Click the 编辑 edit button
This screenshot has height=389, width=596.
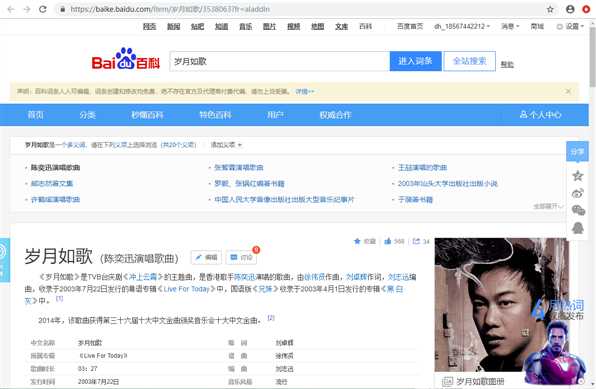point(206,257)
